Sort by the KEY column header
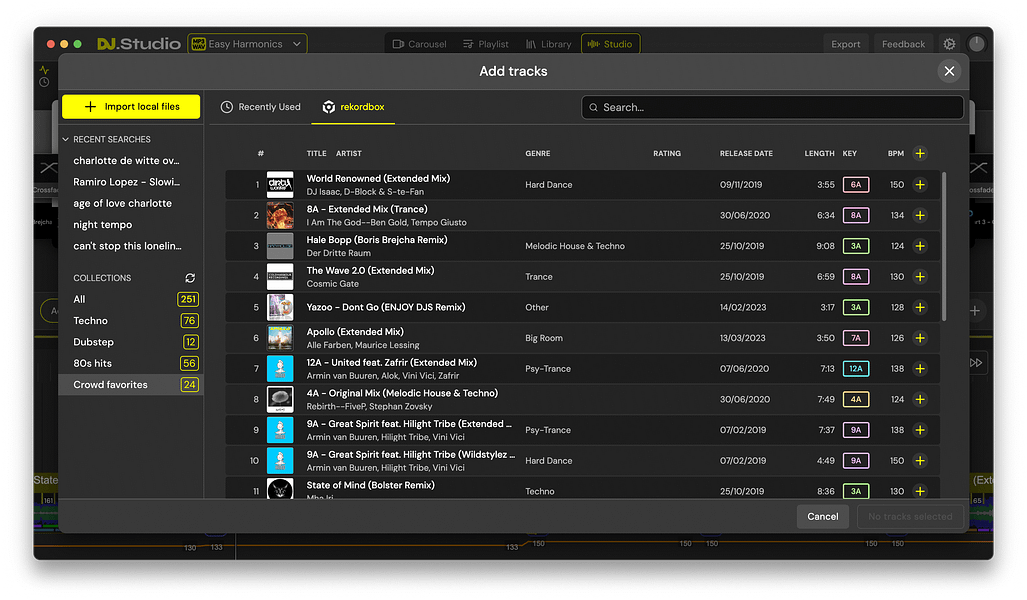The width and height of the screenshot is (1027, 600). click(850, 153)
